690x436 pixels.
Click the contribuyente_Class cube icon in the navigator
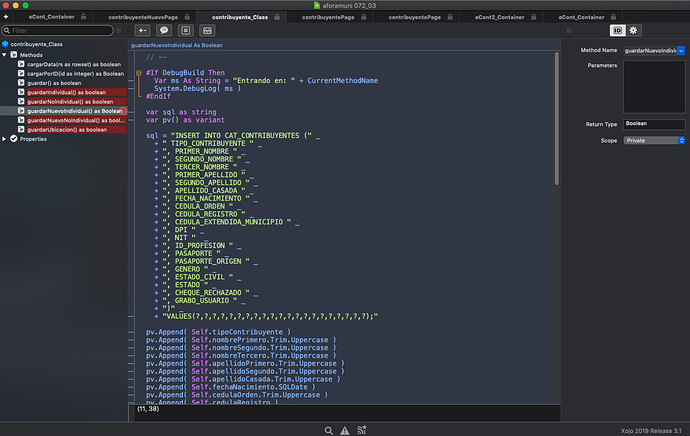click(x=5, y=44)
